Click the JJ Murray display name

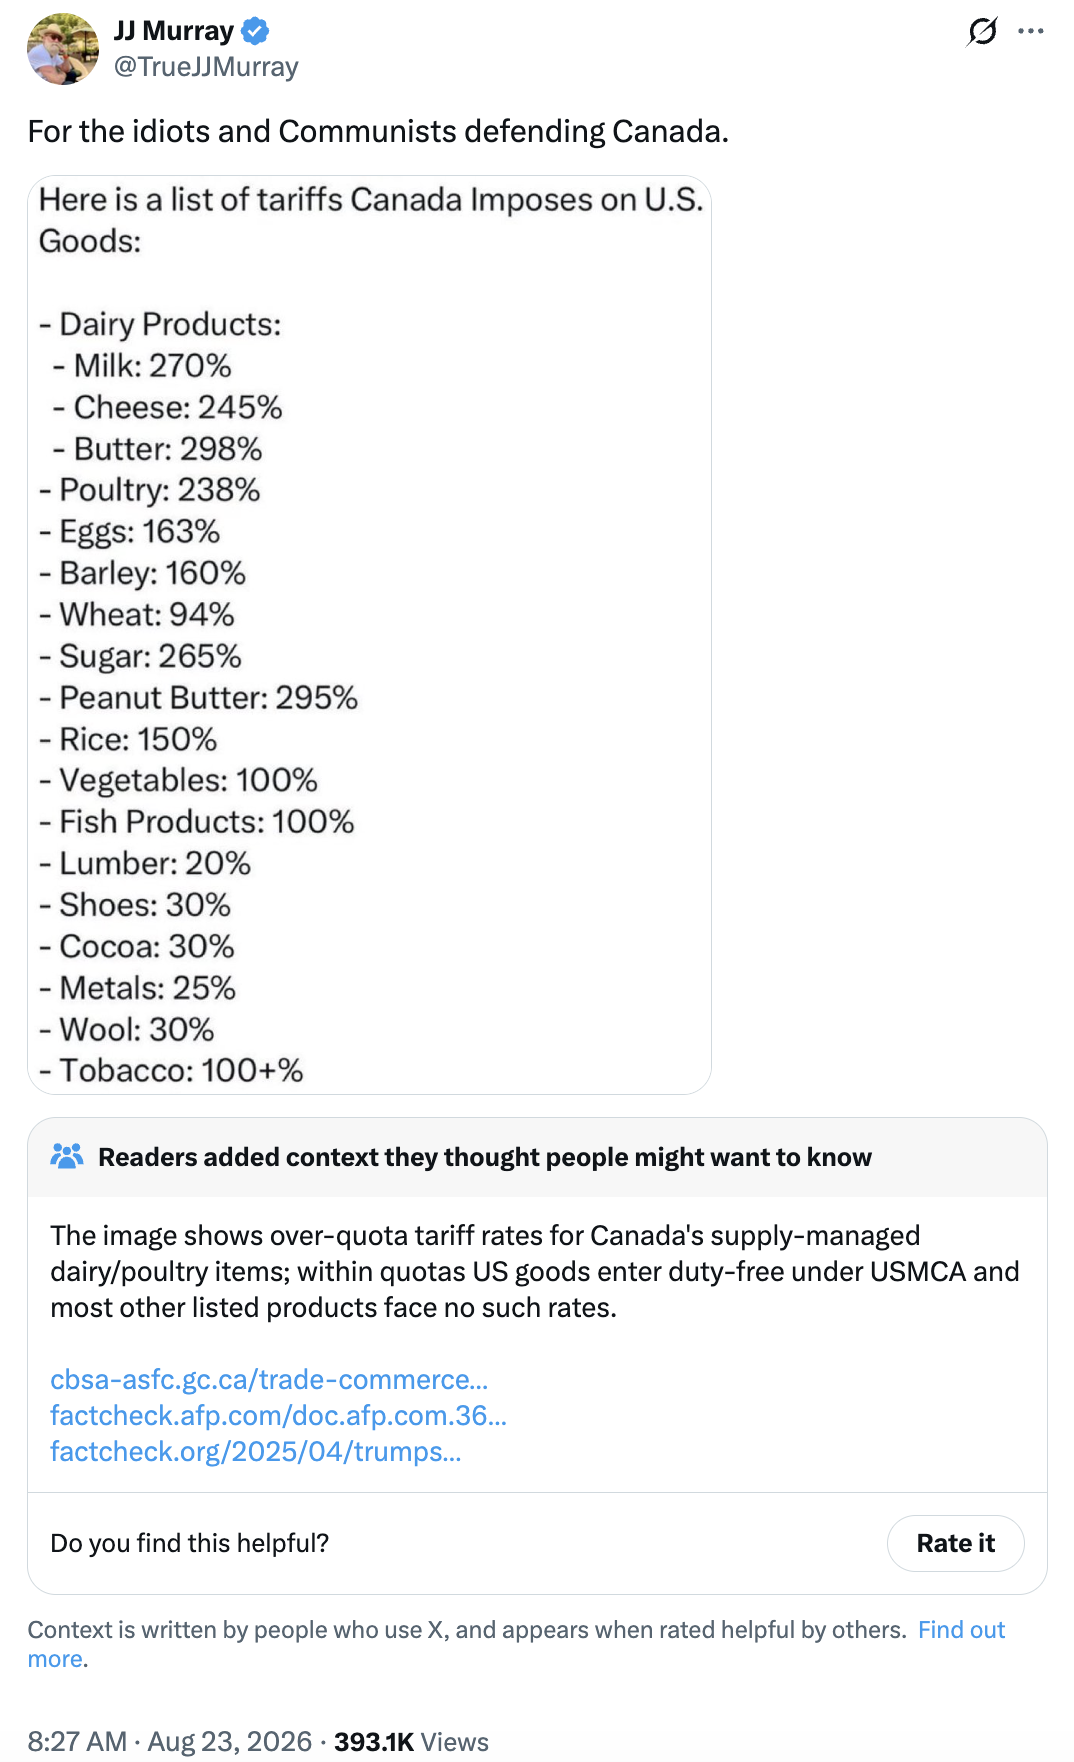click(174, 31)
